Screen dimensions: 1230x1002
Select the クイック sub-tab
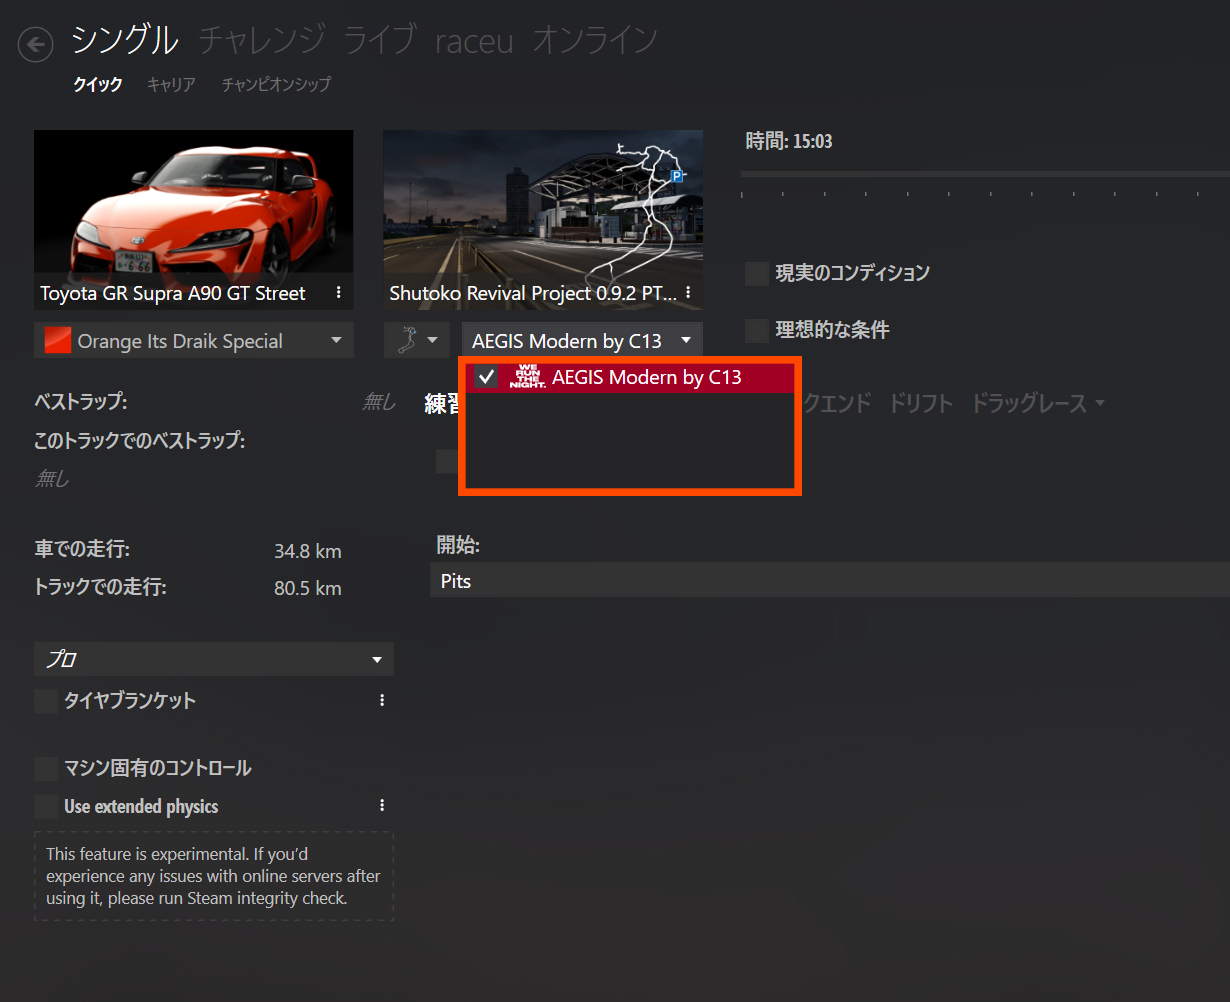point(98,85)
